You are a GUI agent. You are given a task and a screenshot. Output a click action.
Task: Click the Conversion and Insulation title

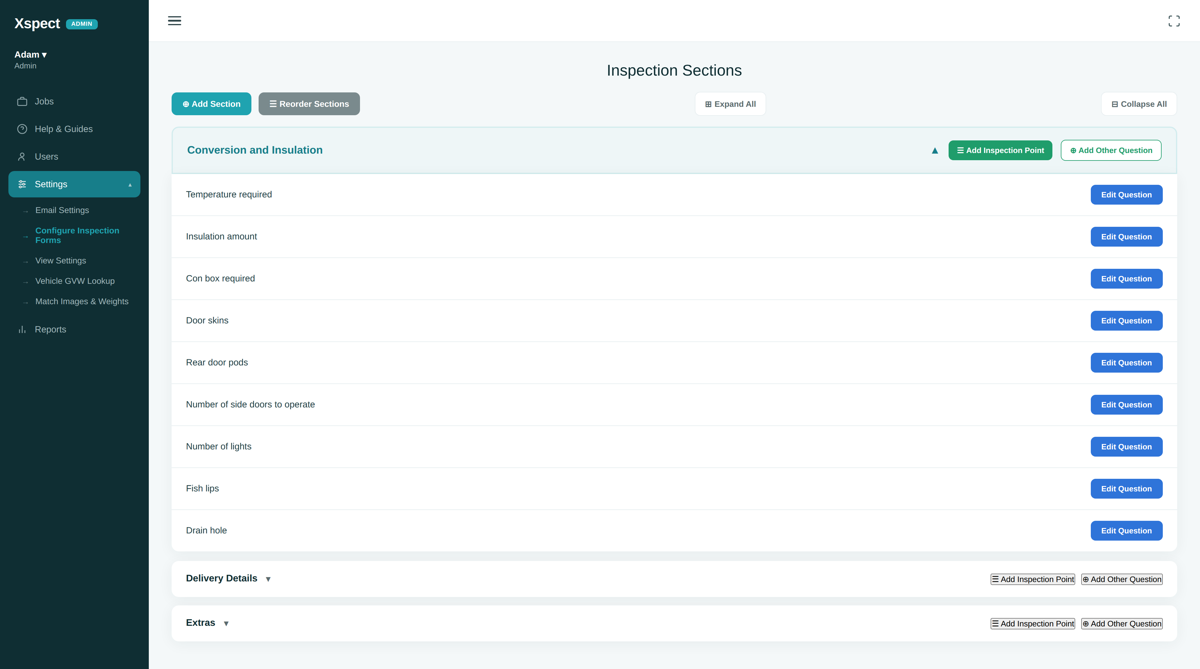click(255, 150)
